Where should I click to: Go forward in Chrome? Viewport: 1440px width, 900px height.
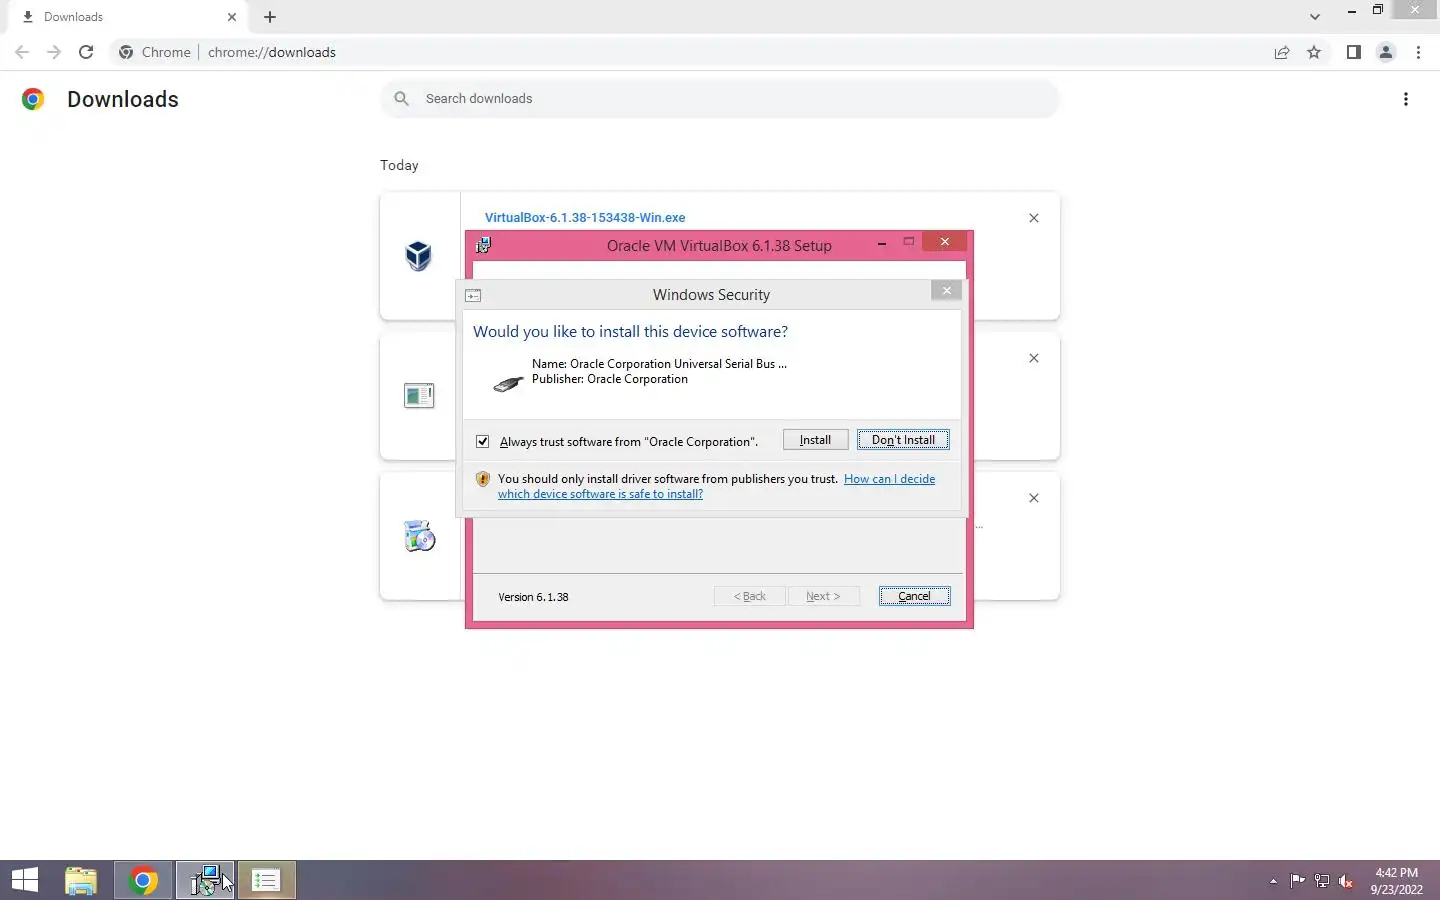click(x=54, y=52)
